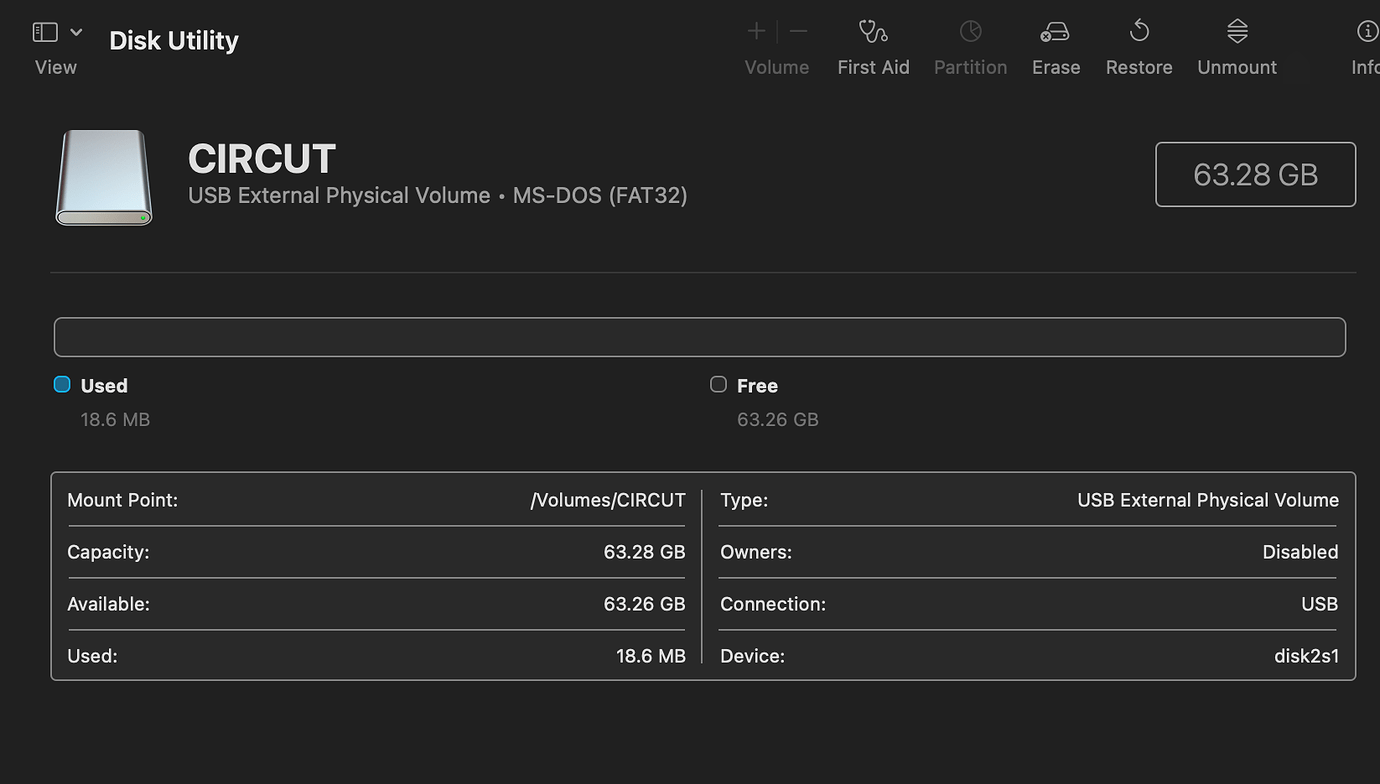
Task: Click the remove volume minus icon
Action: pyautogui.click(x=798, y=32)
